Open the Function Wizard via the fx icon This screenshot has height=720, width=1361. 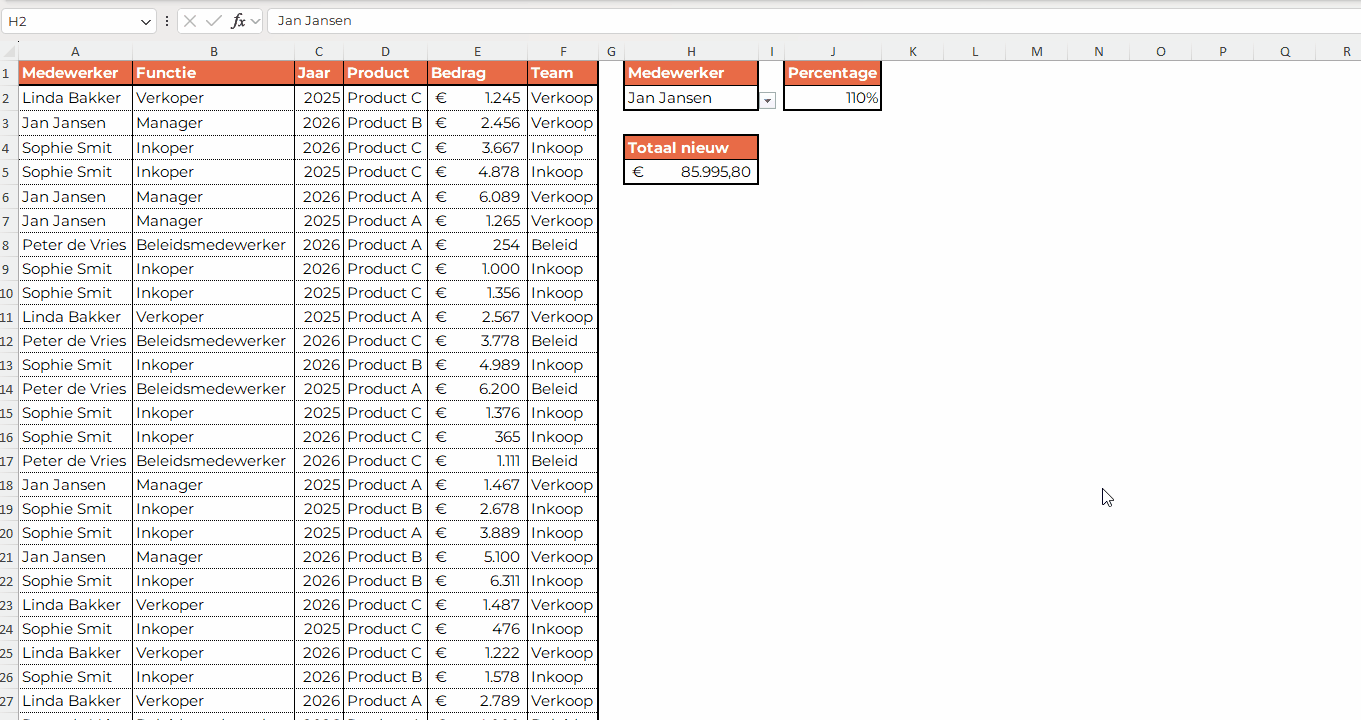(x=239, y=20)
